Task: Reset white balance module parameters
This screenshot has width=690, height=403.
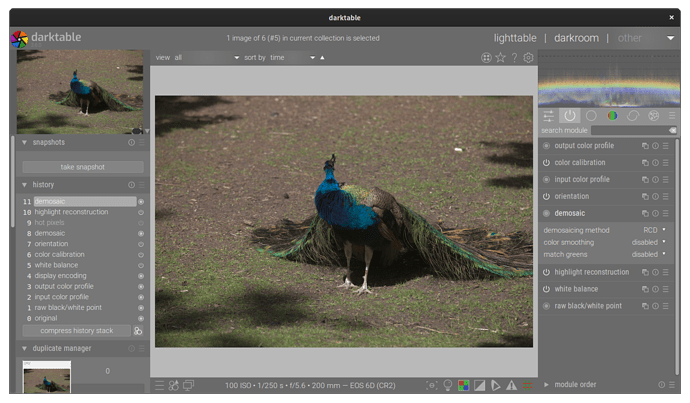Action: pos(655,289)
